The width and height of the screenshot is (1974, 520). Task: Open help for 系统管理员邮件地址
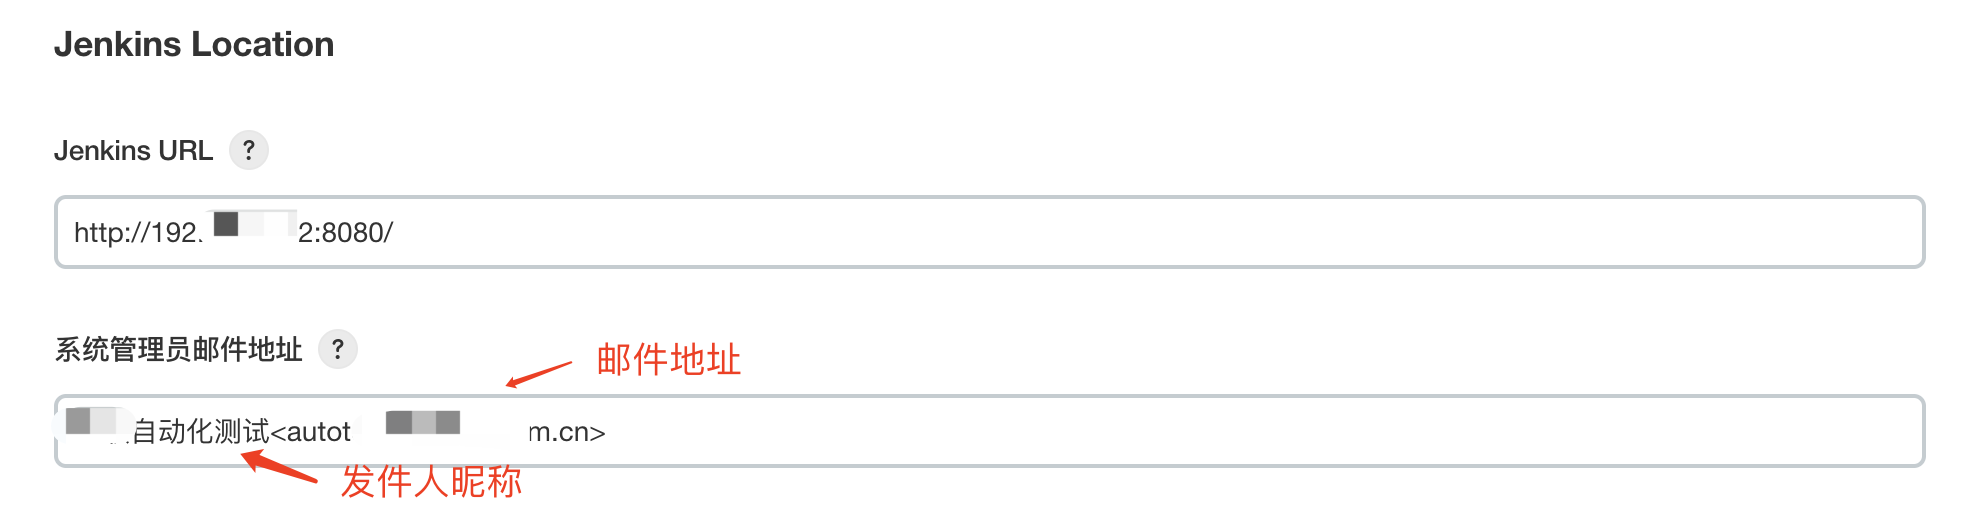[338, 349]
